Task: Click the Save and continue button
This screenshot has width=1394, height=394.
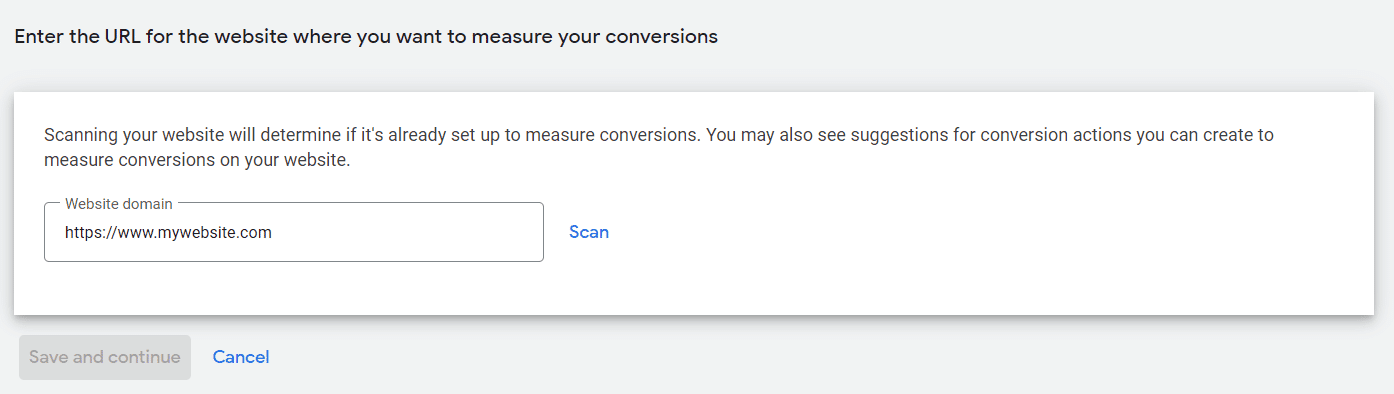Action: [x=105, y=357]
